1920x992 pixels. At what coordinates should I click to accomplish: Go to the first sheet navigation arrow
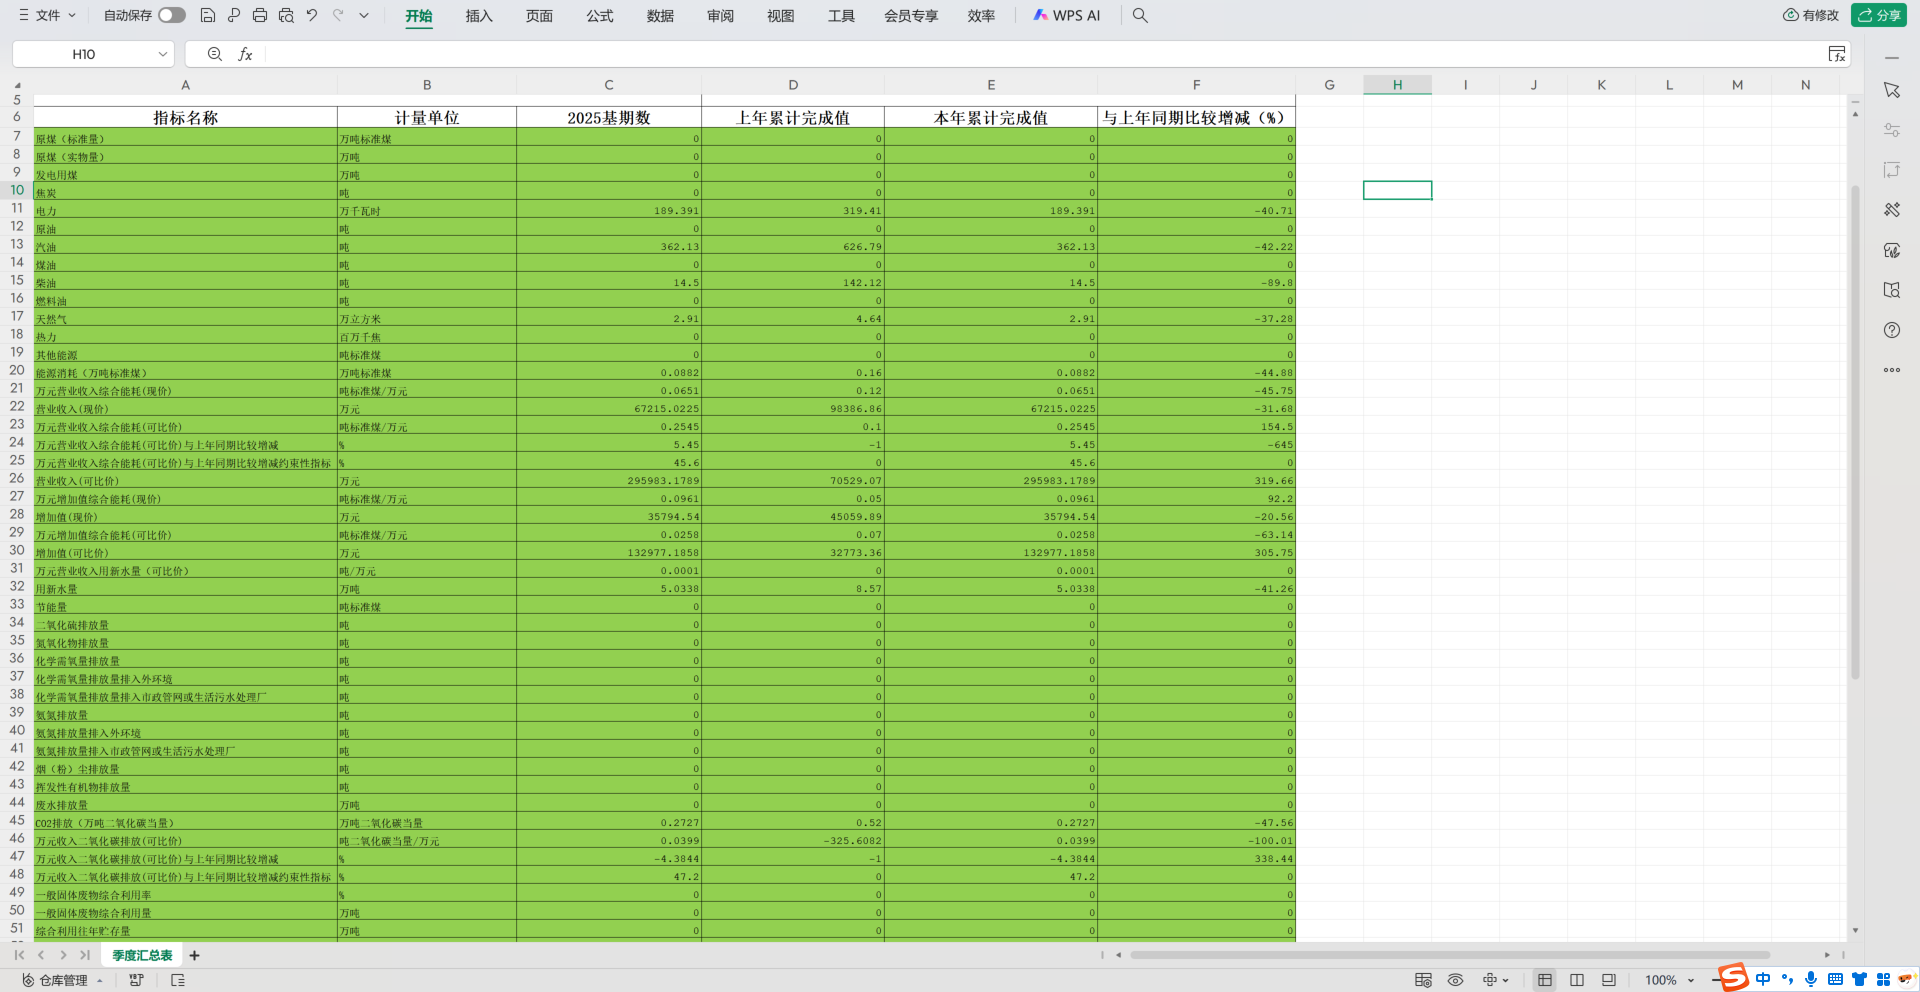tap(19, 956)
